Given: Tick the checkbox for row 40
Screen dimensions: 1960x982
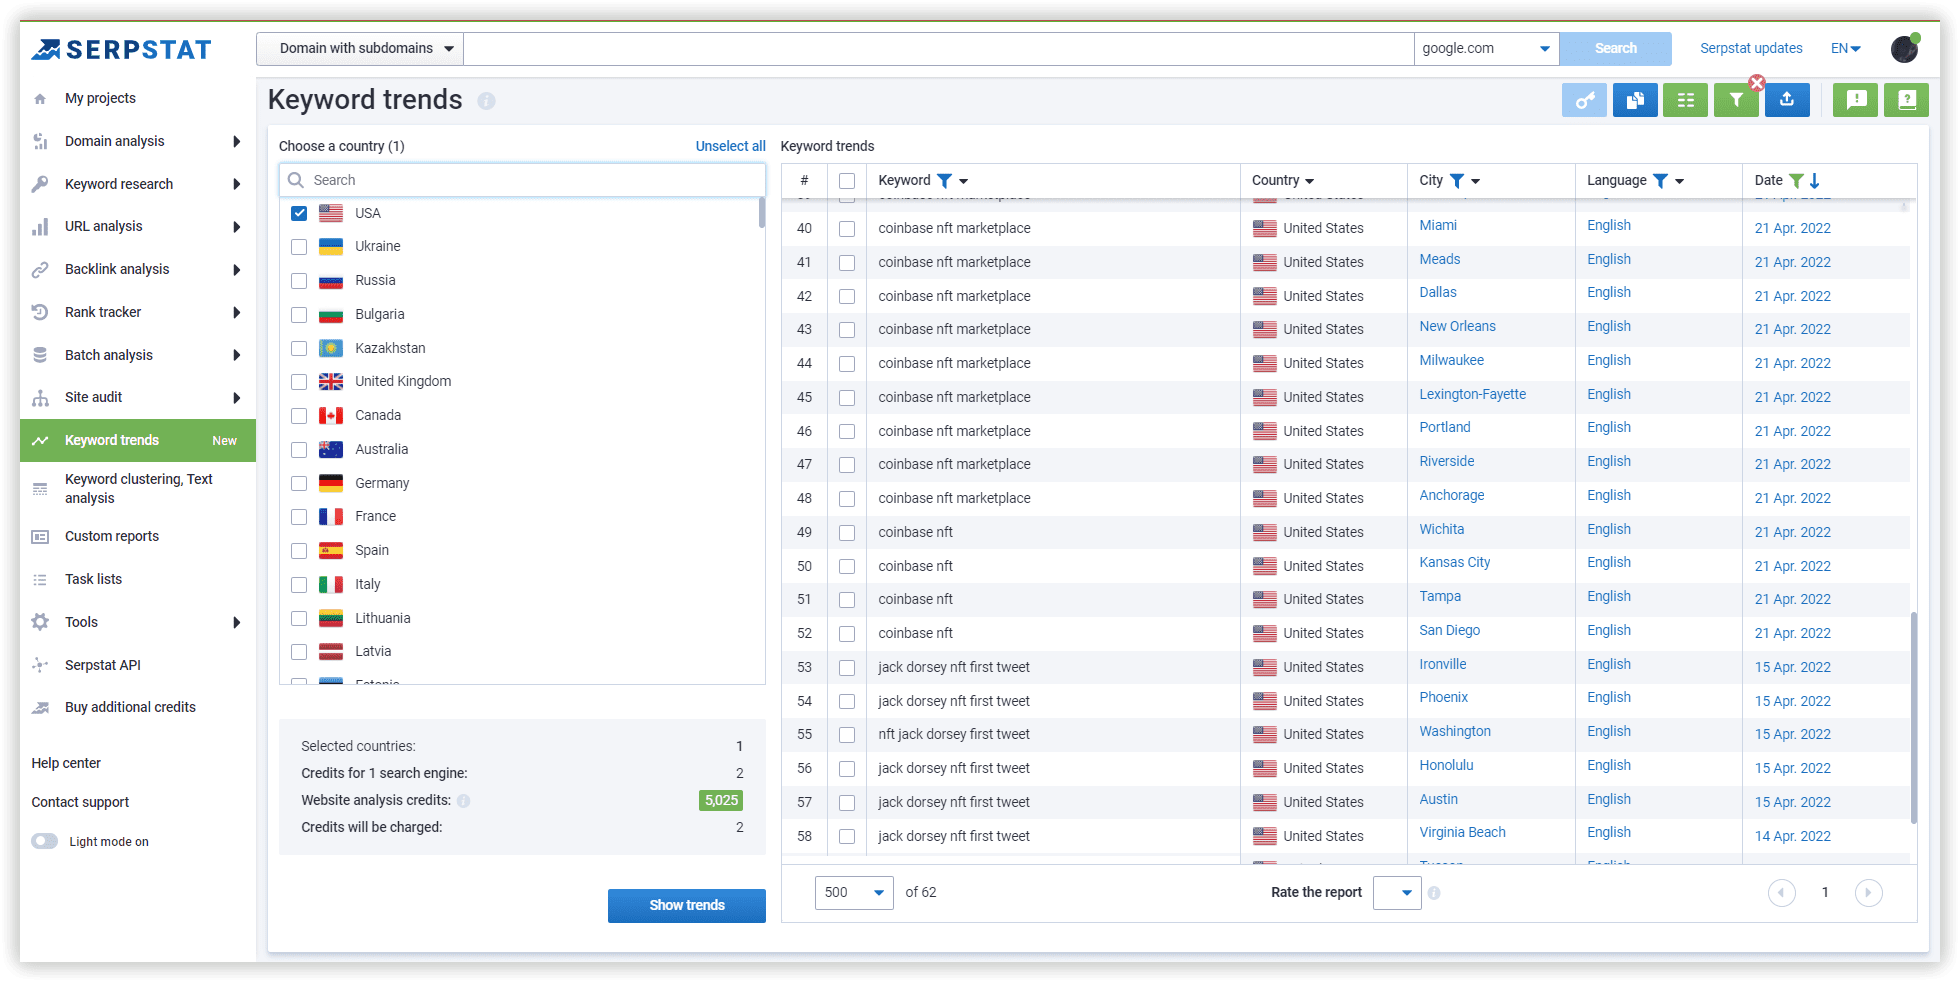Looking at the screenshot, I should [x=847, y=229].
